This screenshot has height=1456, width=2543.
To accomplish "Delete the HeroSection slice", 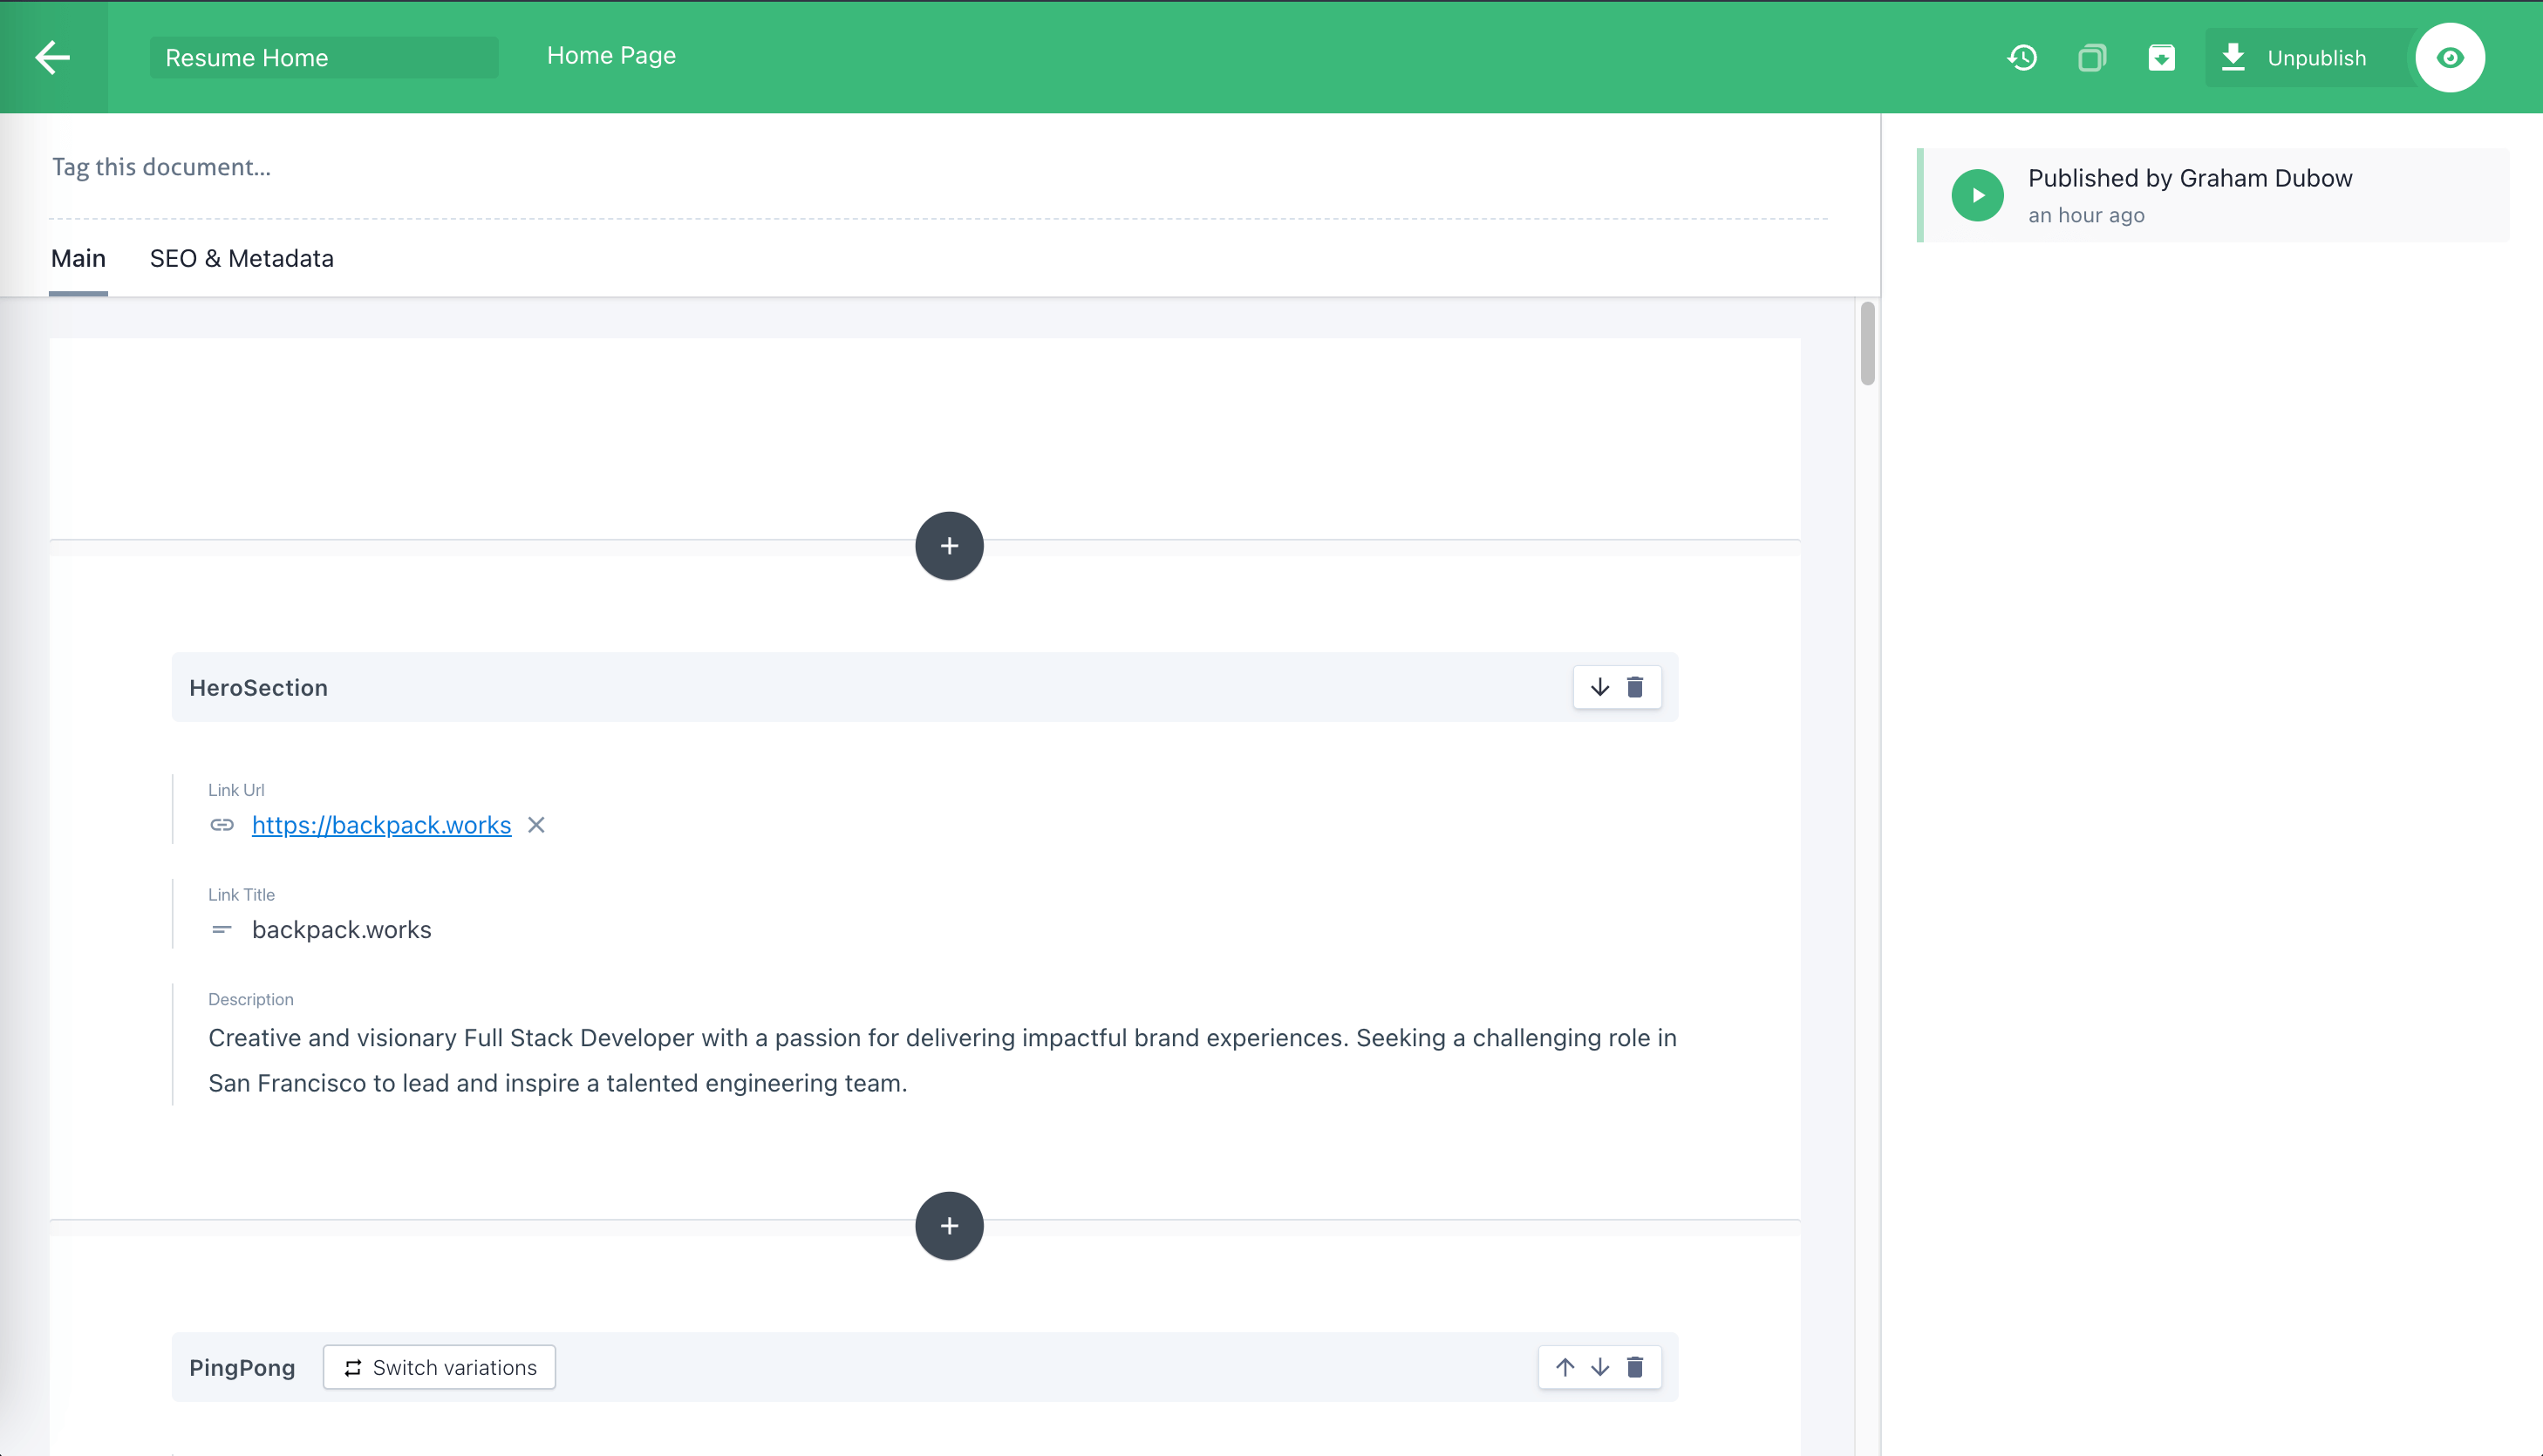I will 1635,687.
